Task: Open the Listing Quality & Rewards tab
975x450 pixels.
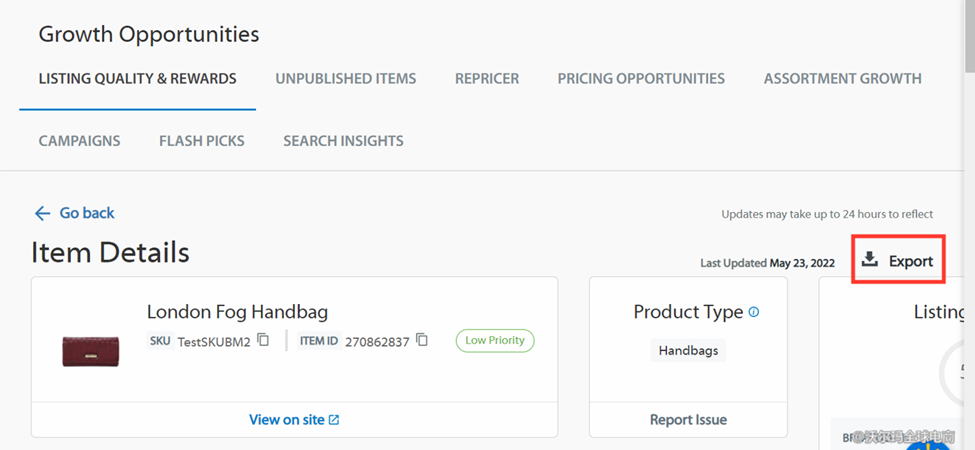Action: click(137, 78)
